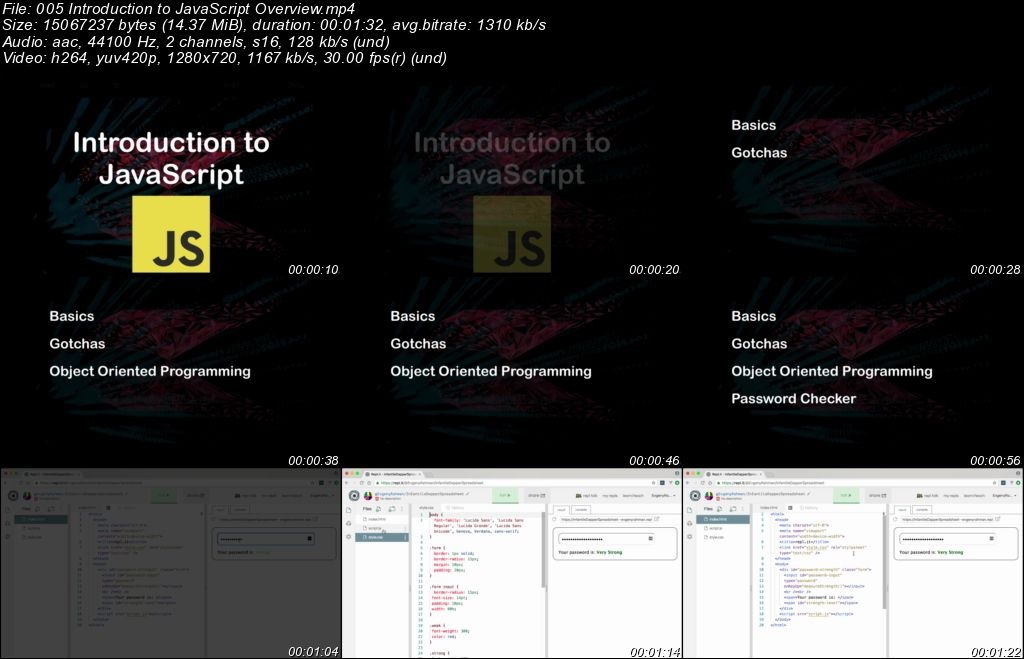Screen dimensions: 1024x659
Task: Click the browser back arrow in the 00:01:14 frame
Action: pos(347,483)
